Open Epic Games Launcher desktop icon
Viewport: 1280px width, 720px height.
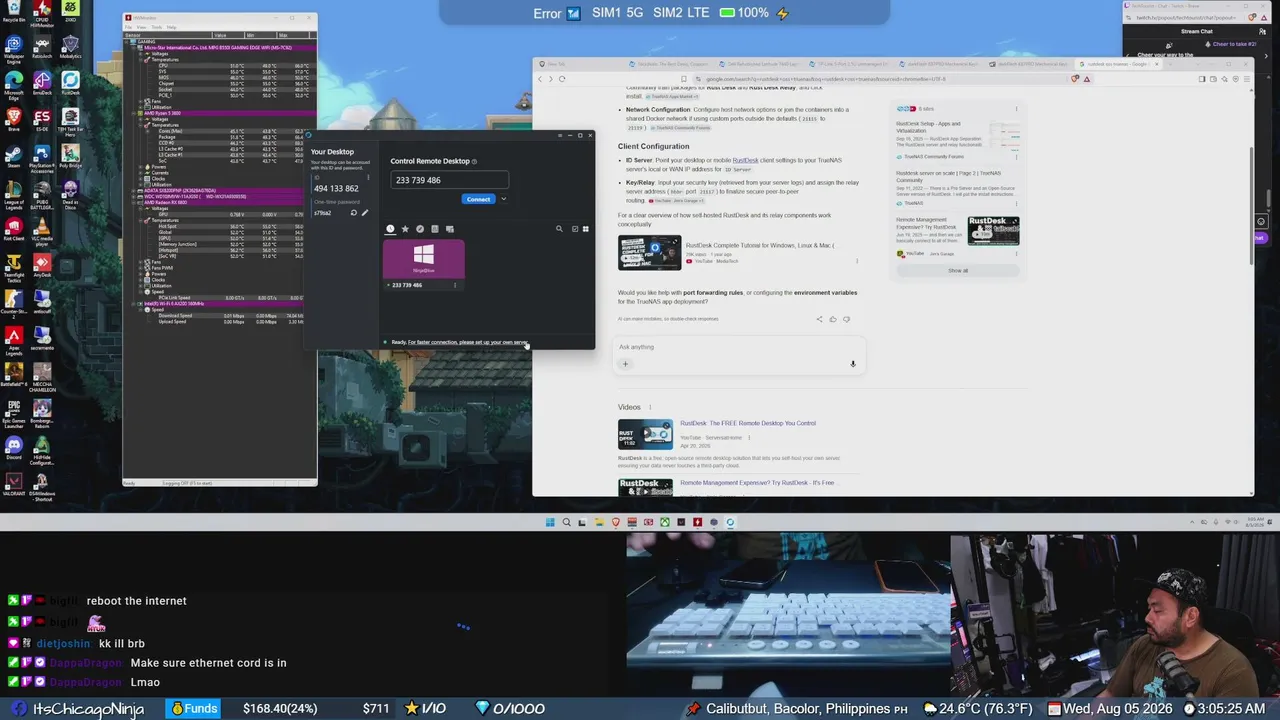point(13,412)
